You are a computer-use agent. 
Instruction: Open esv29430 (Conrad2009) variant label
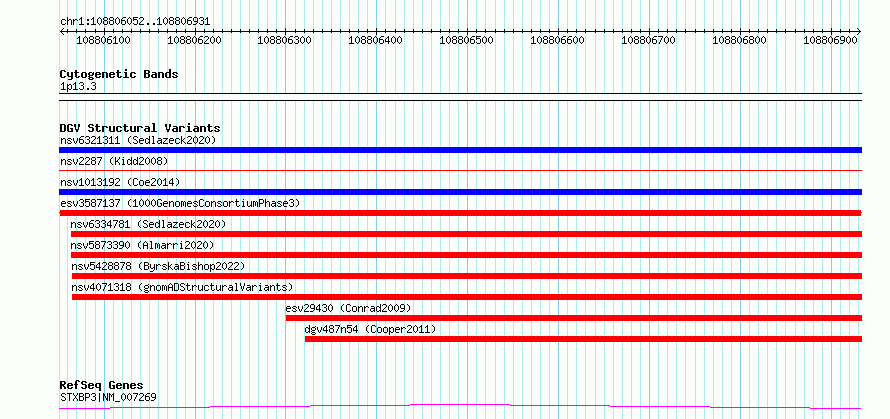tap(348, 308)
